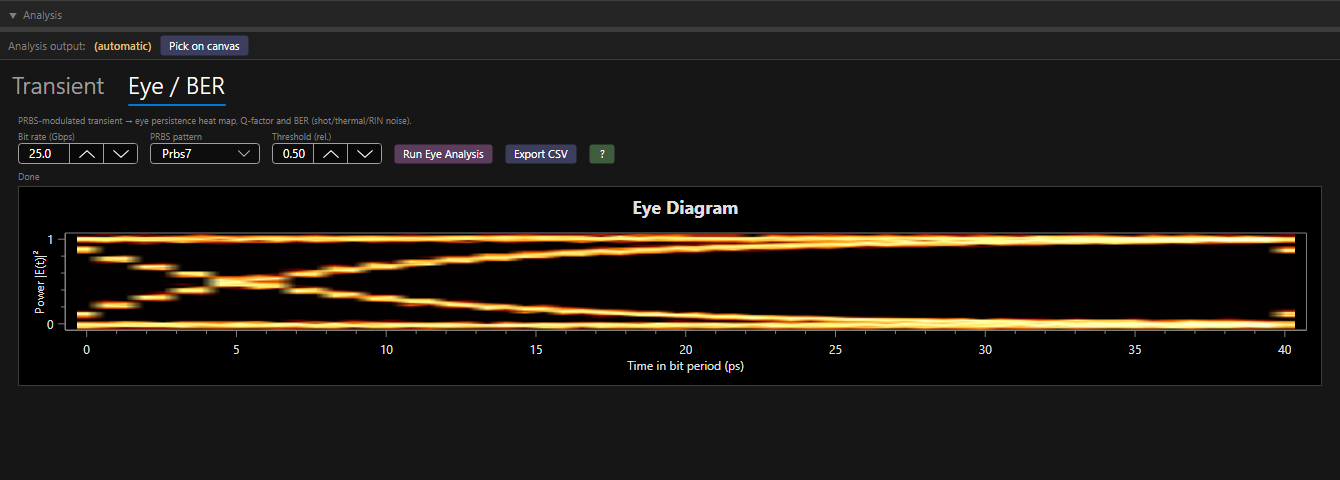Click the Time in bit period axis label
1340x480 pixels.
click(685, 366)
